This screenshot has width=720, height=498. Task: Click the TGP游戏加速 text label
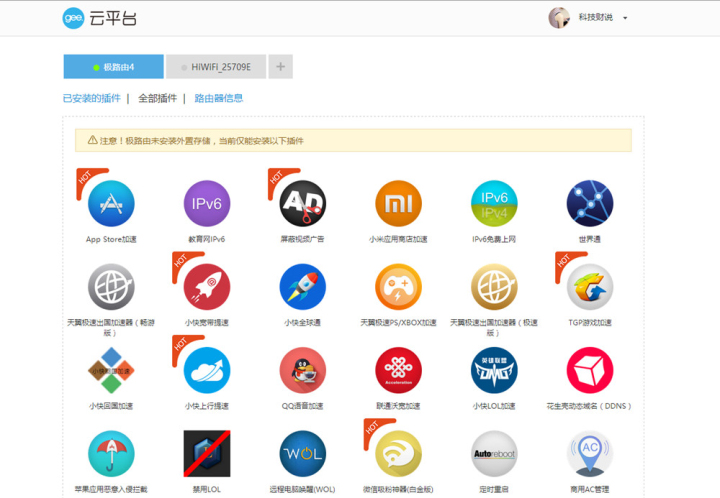(x=590, y=323)
